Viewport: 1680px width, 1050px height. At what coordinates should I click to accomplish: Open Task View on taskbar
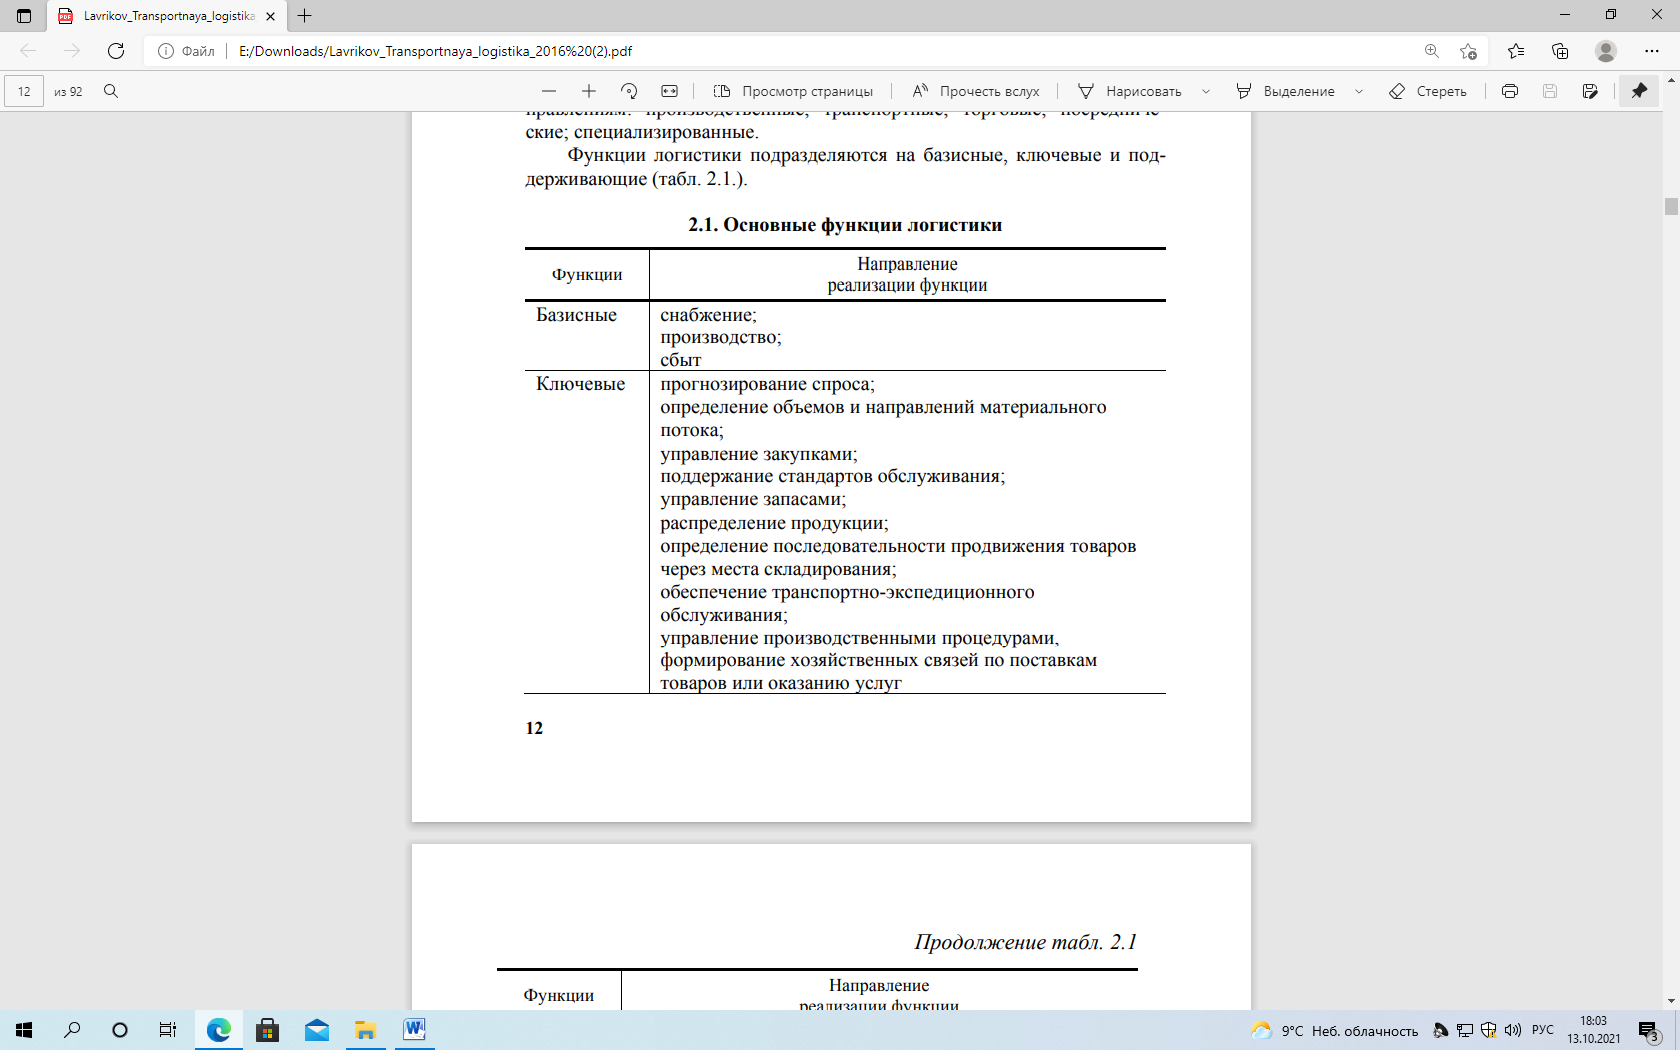pos(168,1030)
